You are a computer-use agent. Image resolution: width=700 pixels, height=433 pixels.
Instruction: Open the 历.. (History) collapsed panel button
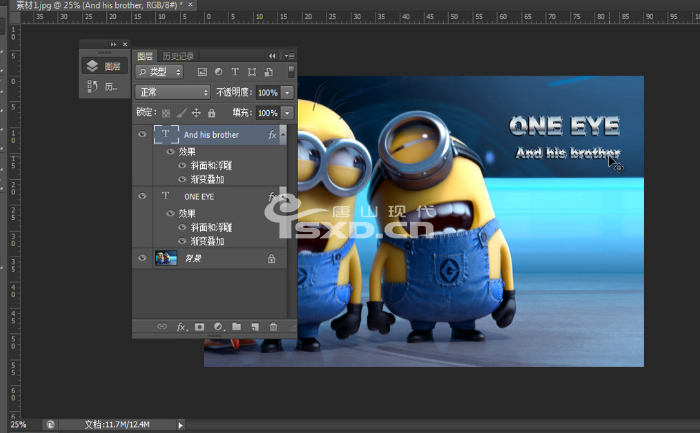(104, 86)
